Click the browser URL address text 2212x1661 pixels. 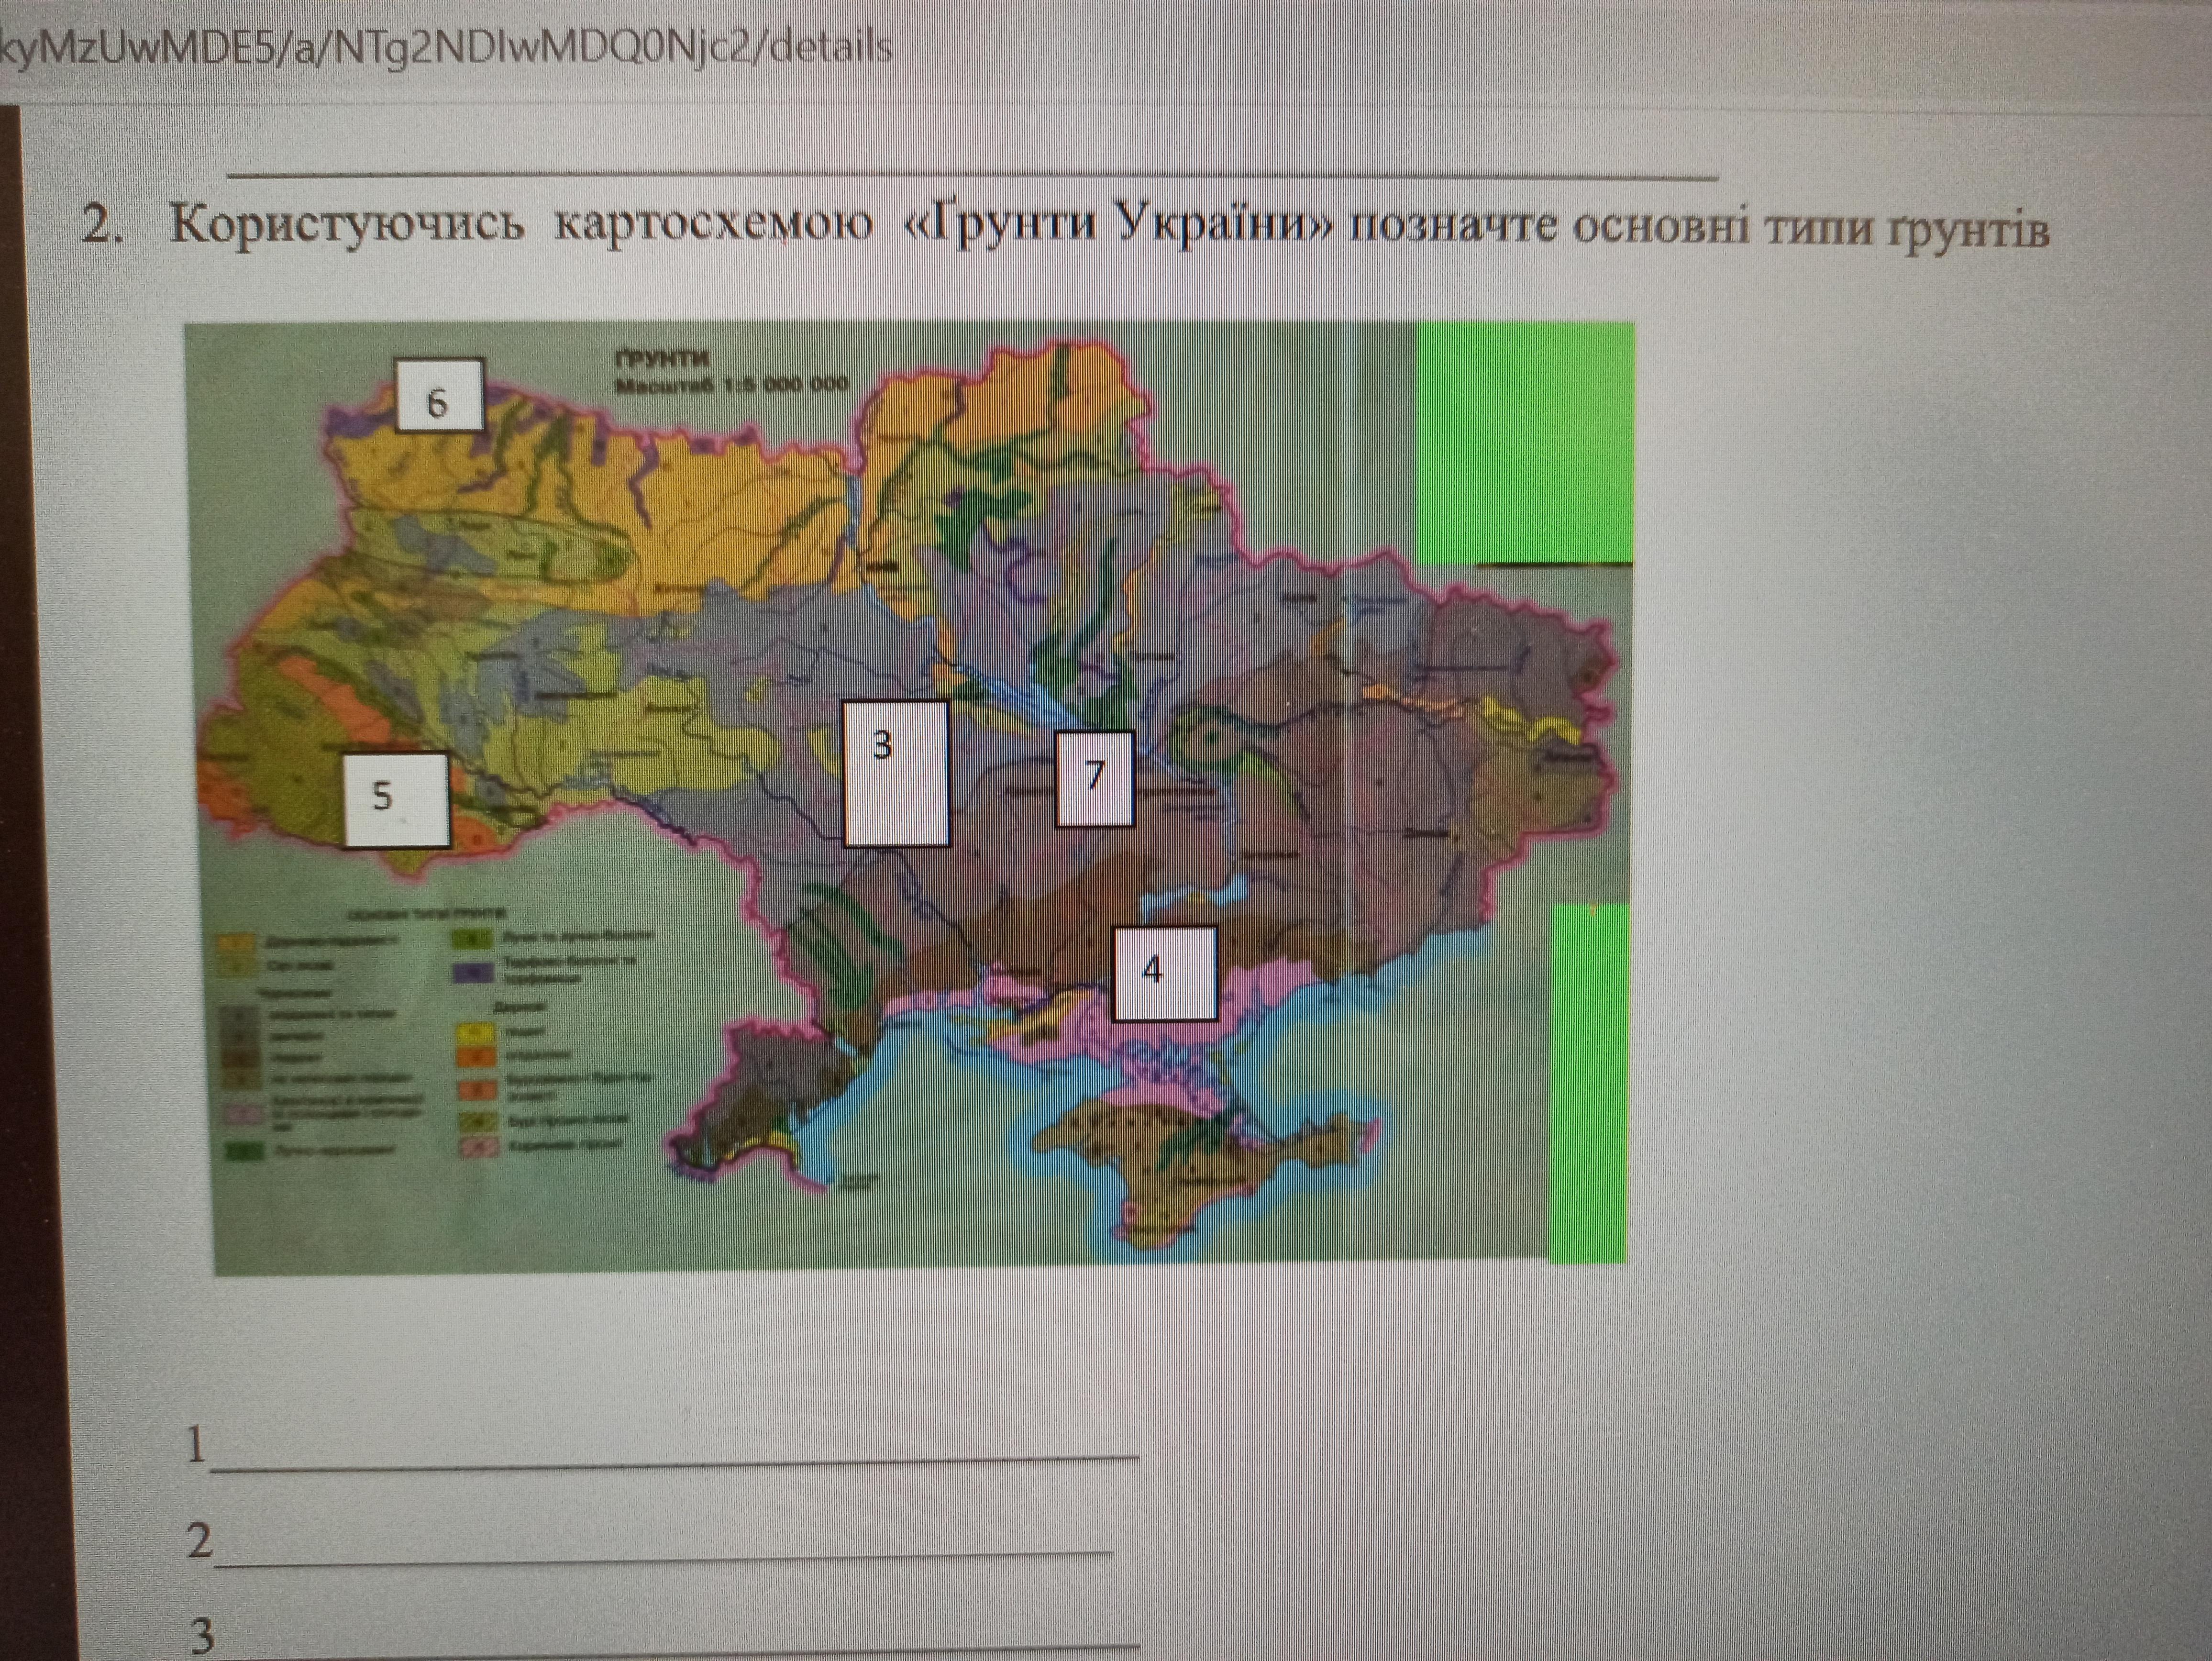point(446,47)
